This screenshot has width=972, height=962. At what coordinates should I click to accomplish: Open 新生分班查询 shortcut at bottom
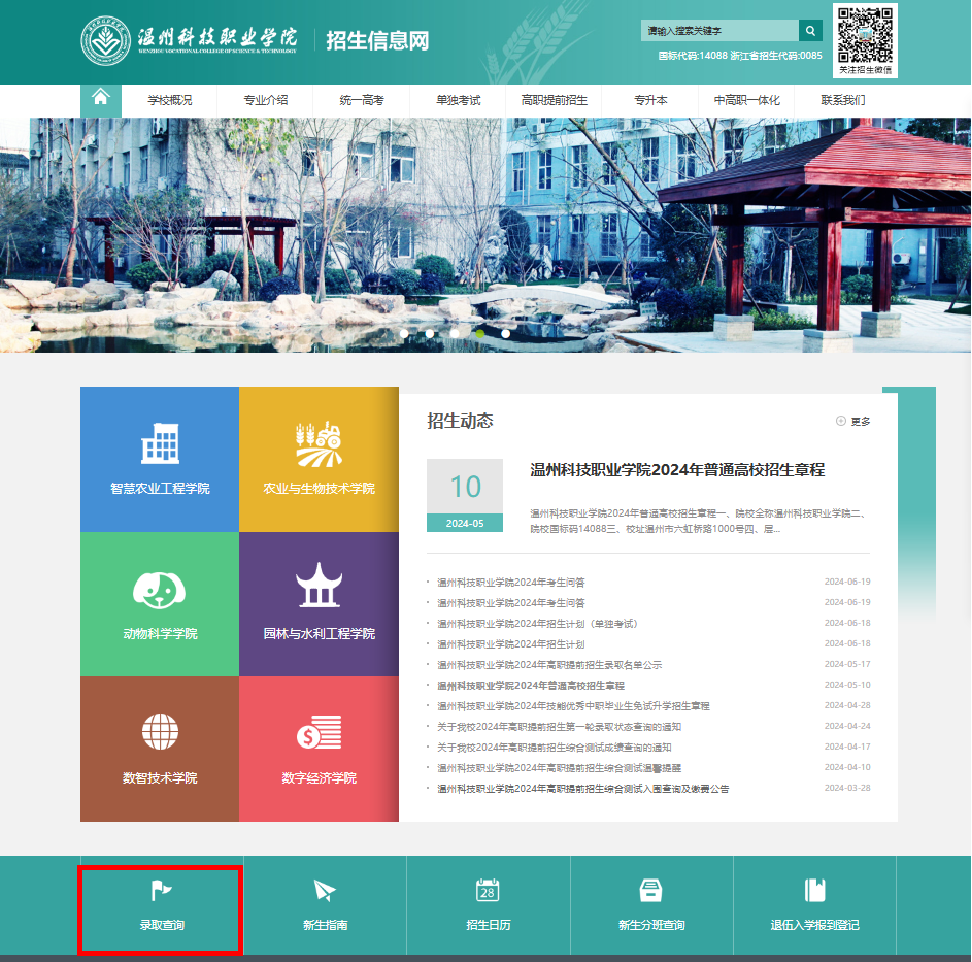click(651, 907)
